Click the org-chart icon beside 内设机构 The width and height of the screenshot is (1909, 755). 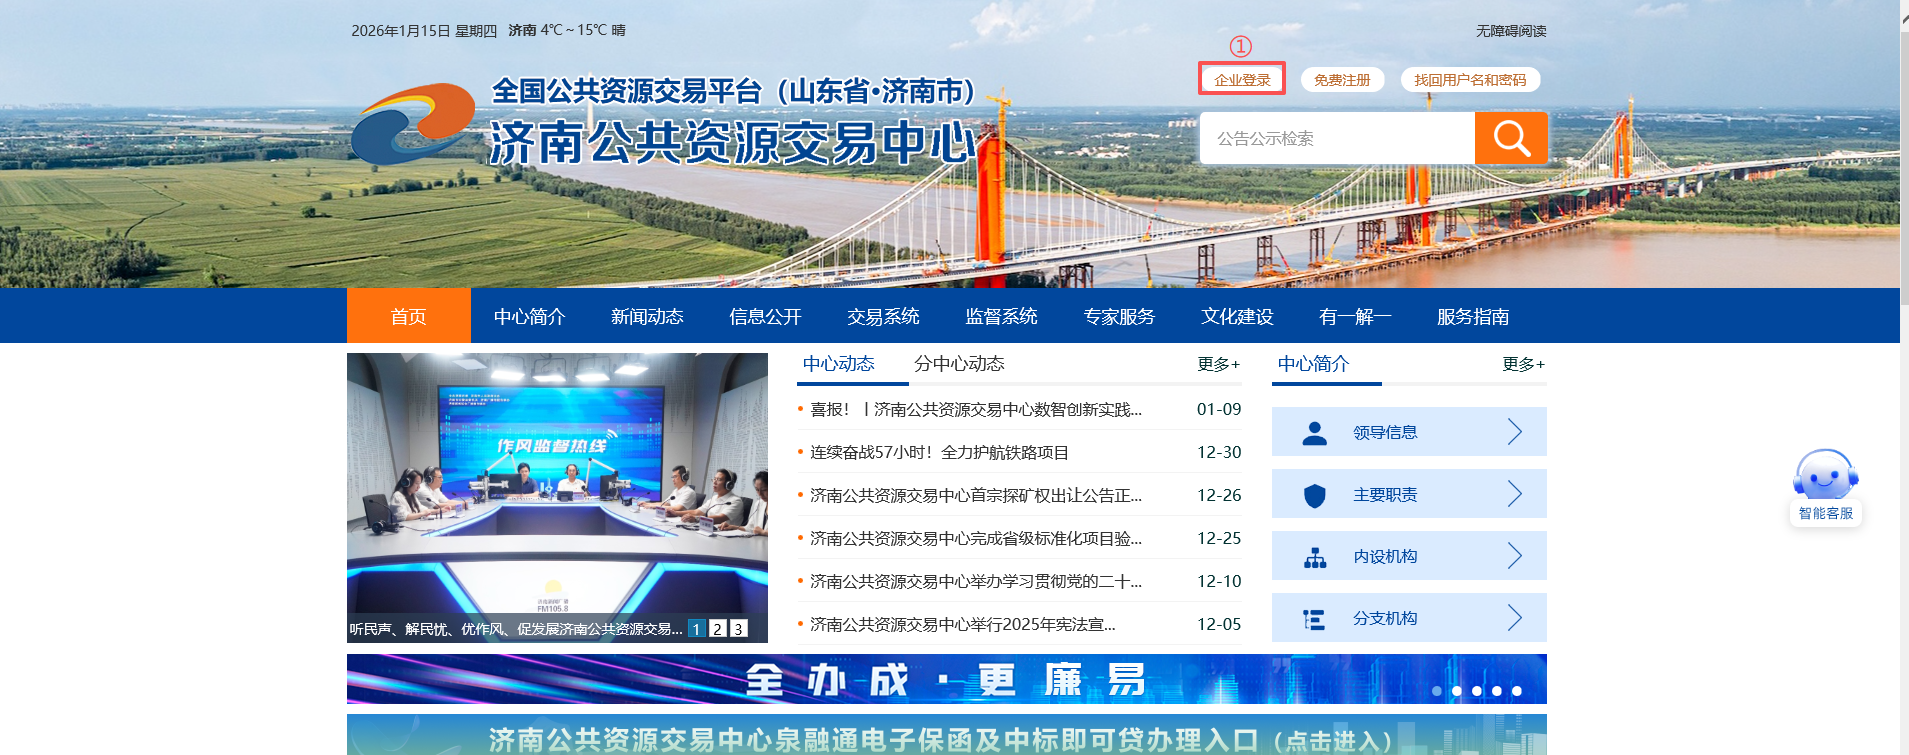click(1315, 557)
